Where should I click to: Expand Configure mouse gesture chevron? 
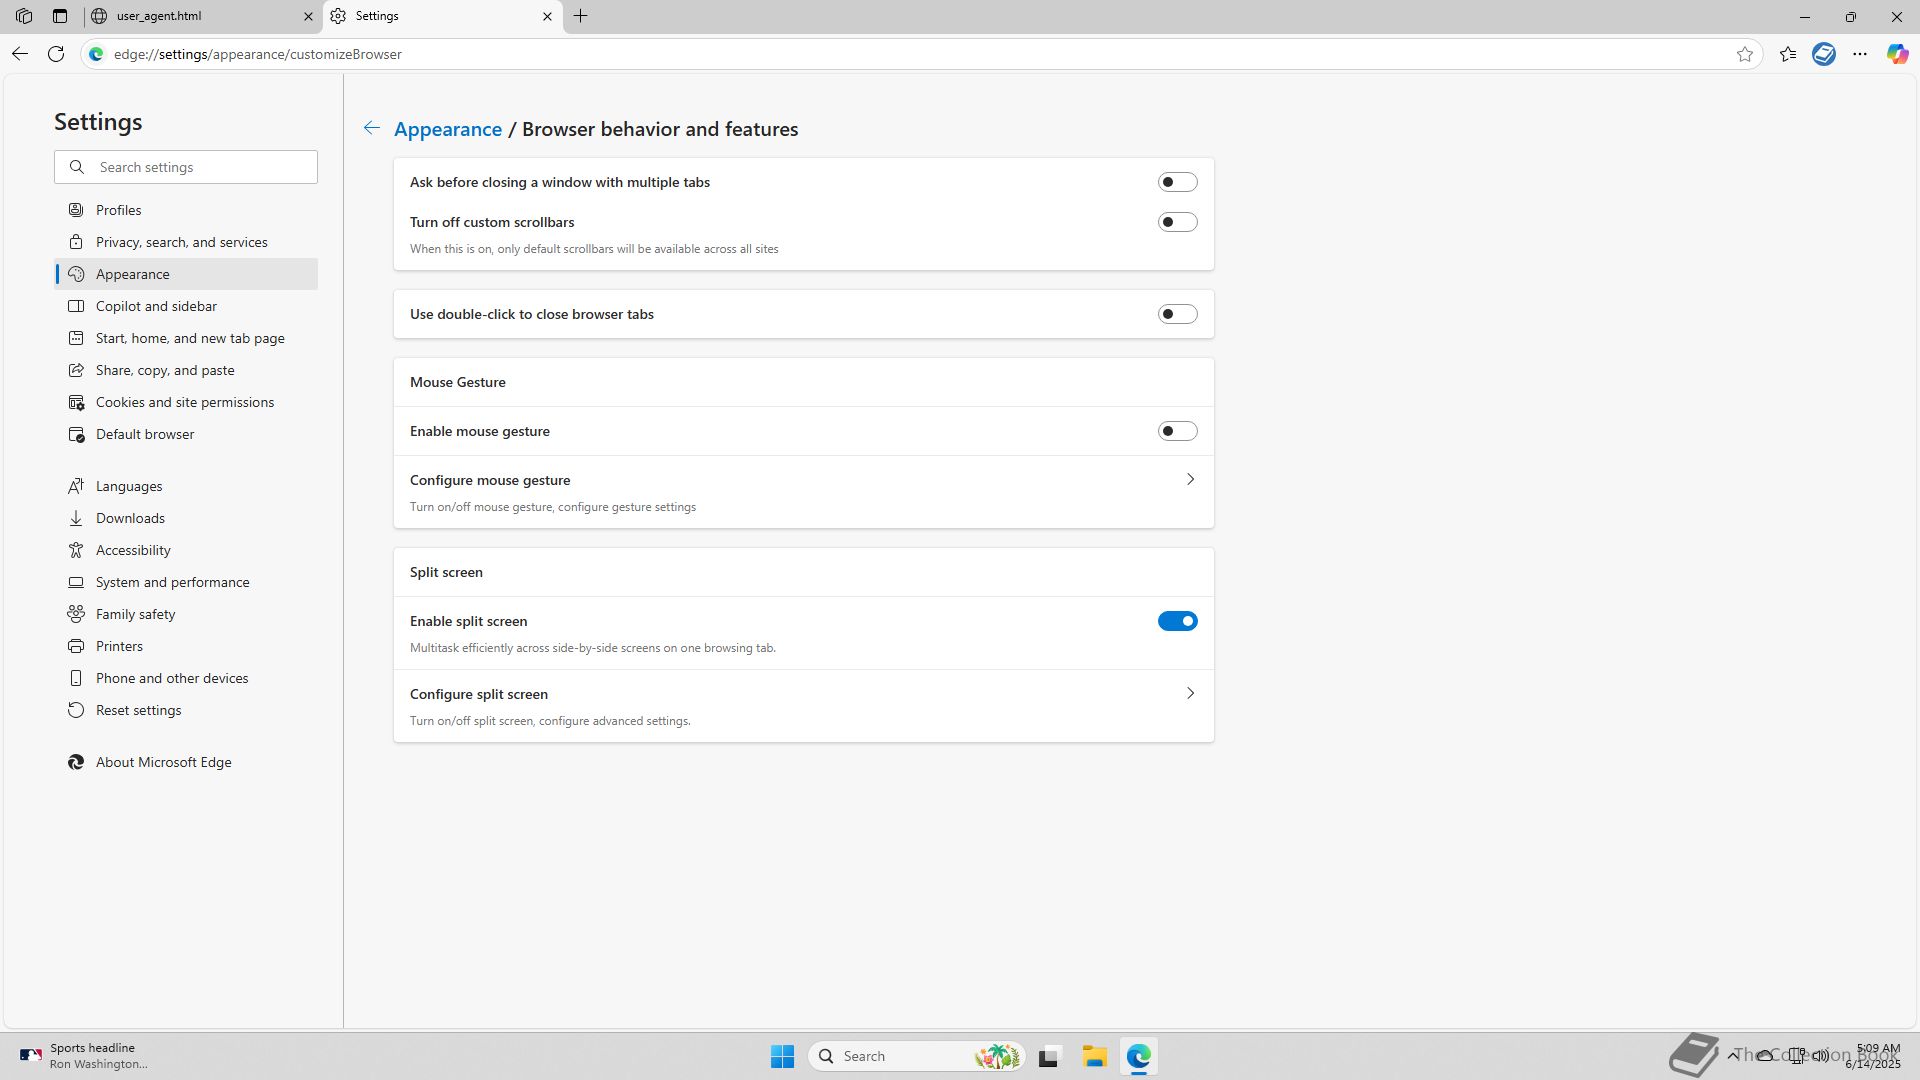point(1190,480)
